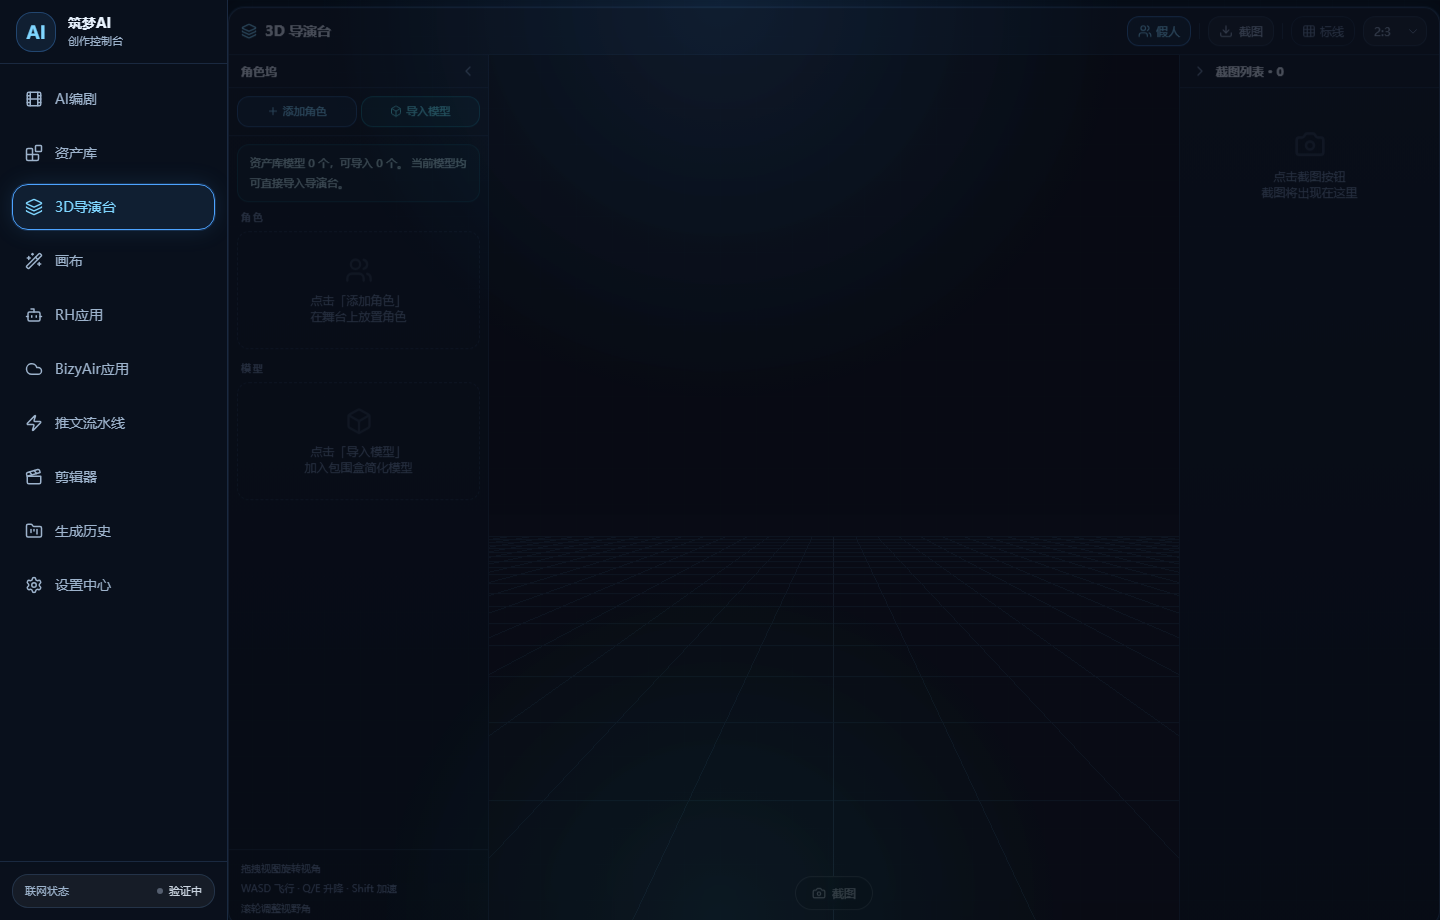This screenshot has width=1440, height=920.
Task: Collapse the 角色坞 panel with chevron
Action: 468,71
